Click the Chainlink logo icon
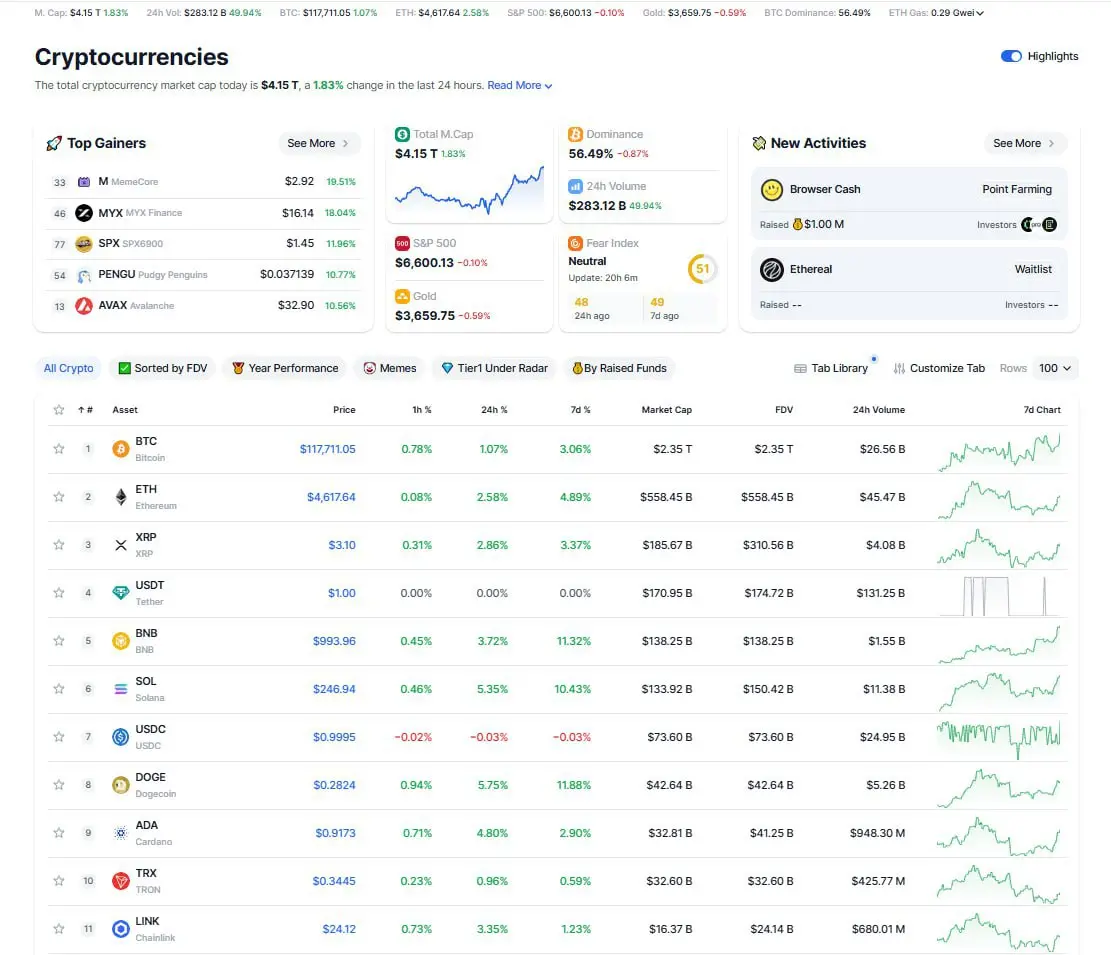This screenshot has width=1111, height=955. click(x=120, y=929)
